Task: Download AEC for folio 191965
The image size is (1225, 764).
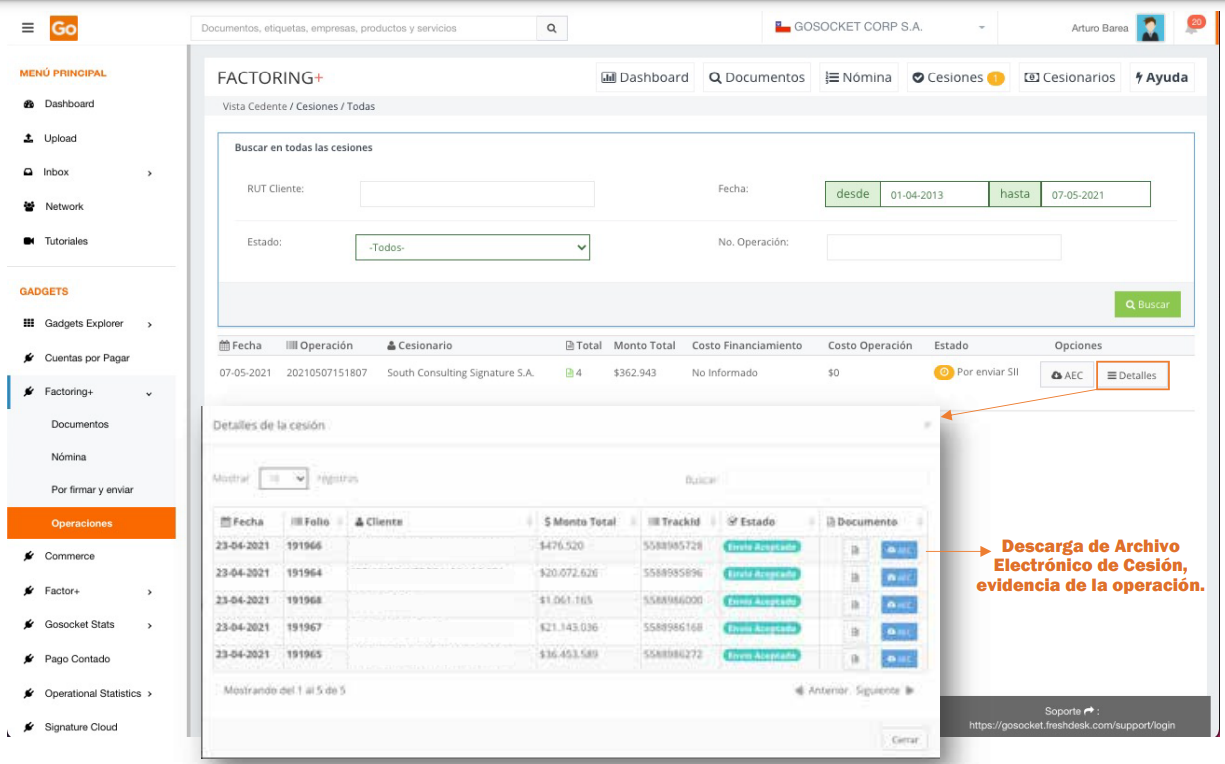Action: 898,659
